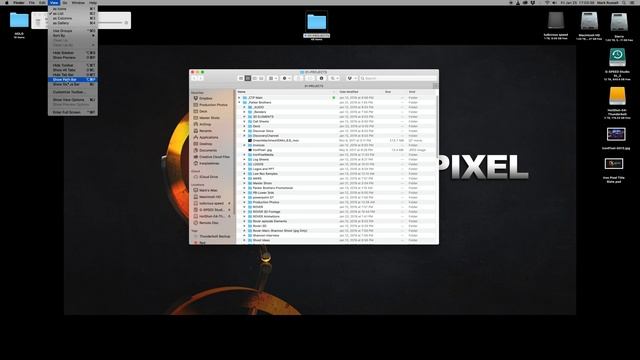The image size is (640, 360).
Task: Select the Iron Pixel Title Slate.psd thumbnail
Action: [x=614, y=164]
